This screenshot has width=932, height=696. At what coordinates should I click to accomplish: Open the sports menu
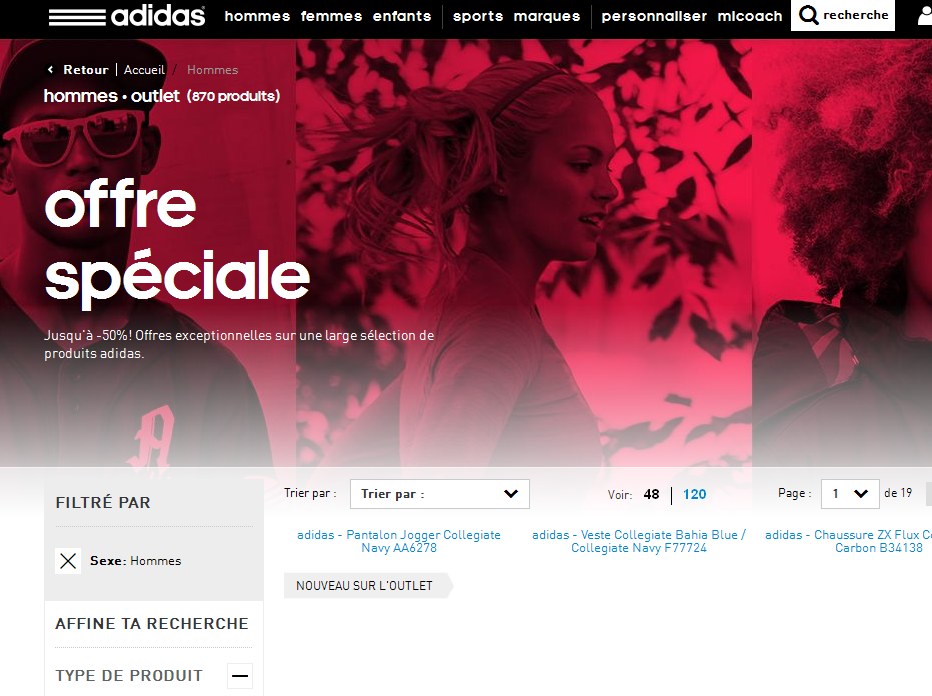tap(478, 16)
